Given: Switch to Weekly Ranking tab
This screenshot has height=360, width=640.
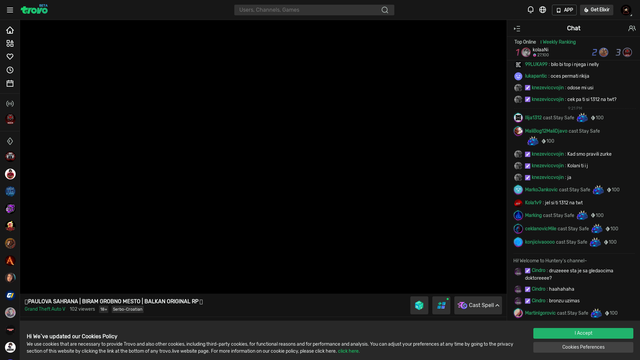Looking at the screenshot, I should (x=559, y=42).
